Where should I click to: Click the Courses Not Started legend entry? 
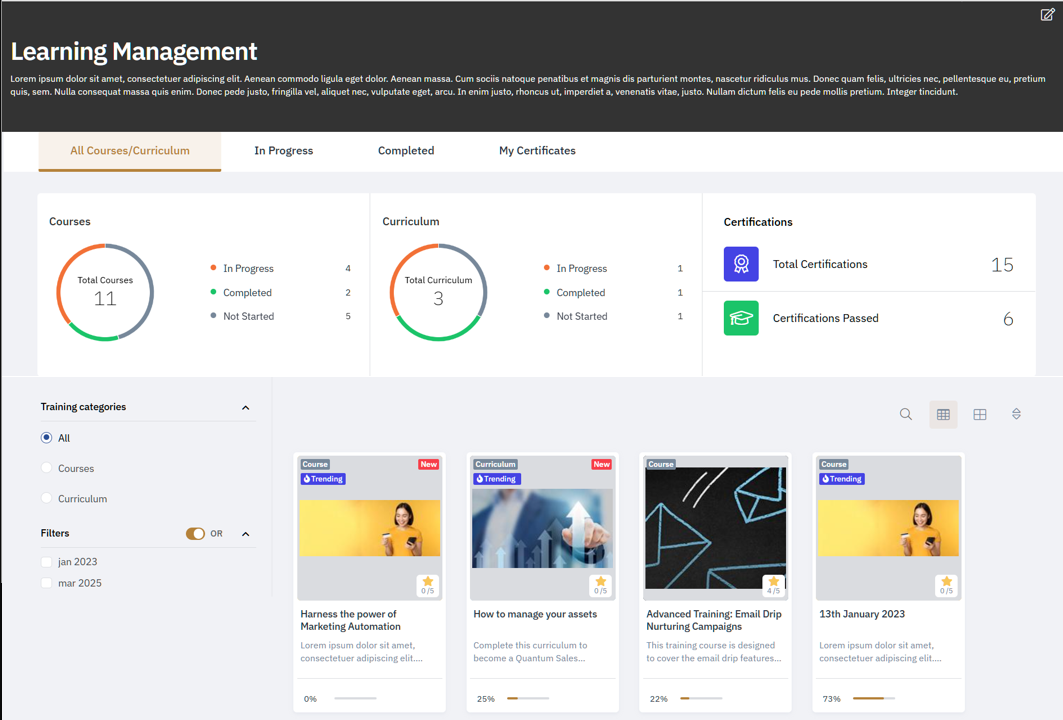pos(281,316)
